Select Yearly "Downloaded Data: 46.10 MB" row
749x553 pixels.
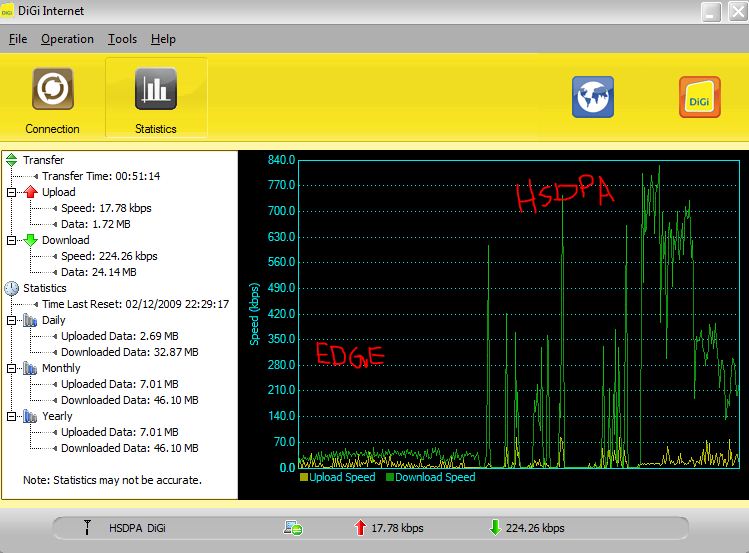click(x=129, y=448)
